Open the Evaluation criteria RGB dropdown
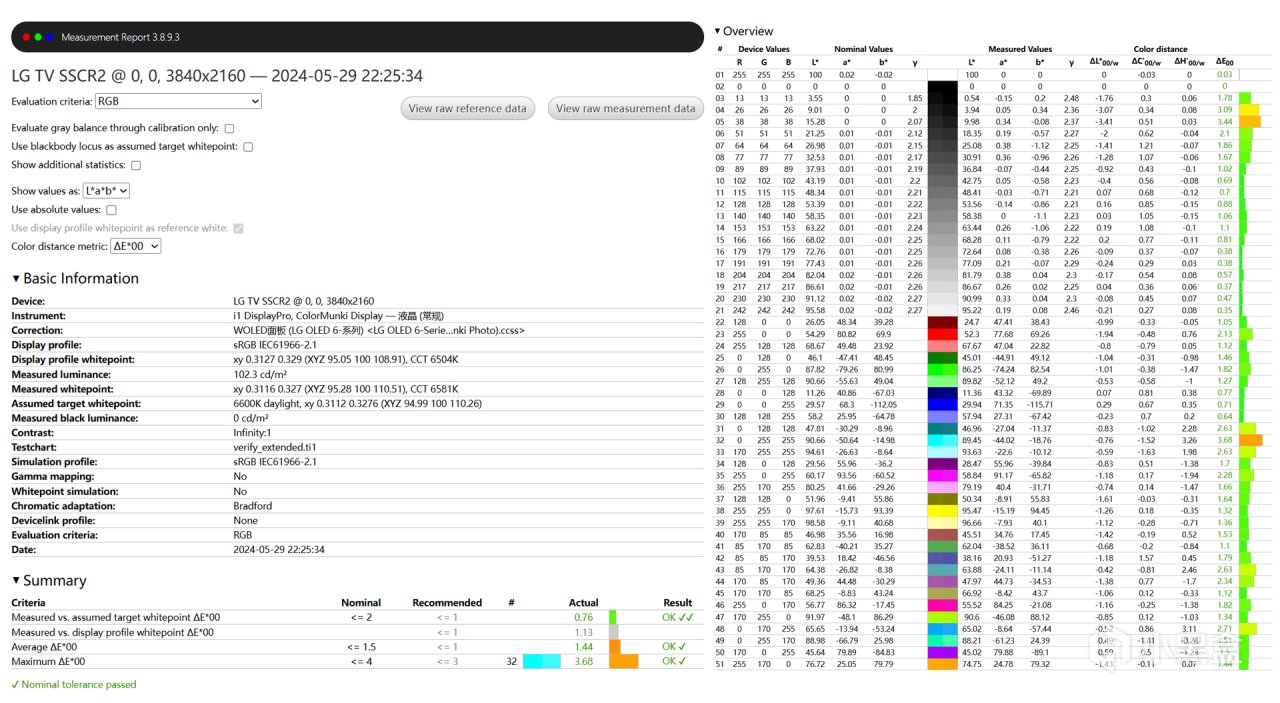Screen dimensions: 1280x703 pos(178,101)
